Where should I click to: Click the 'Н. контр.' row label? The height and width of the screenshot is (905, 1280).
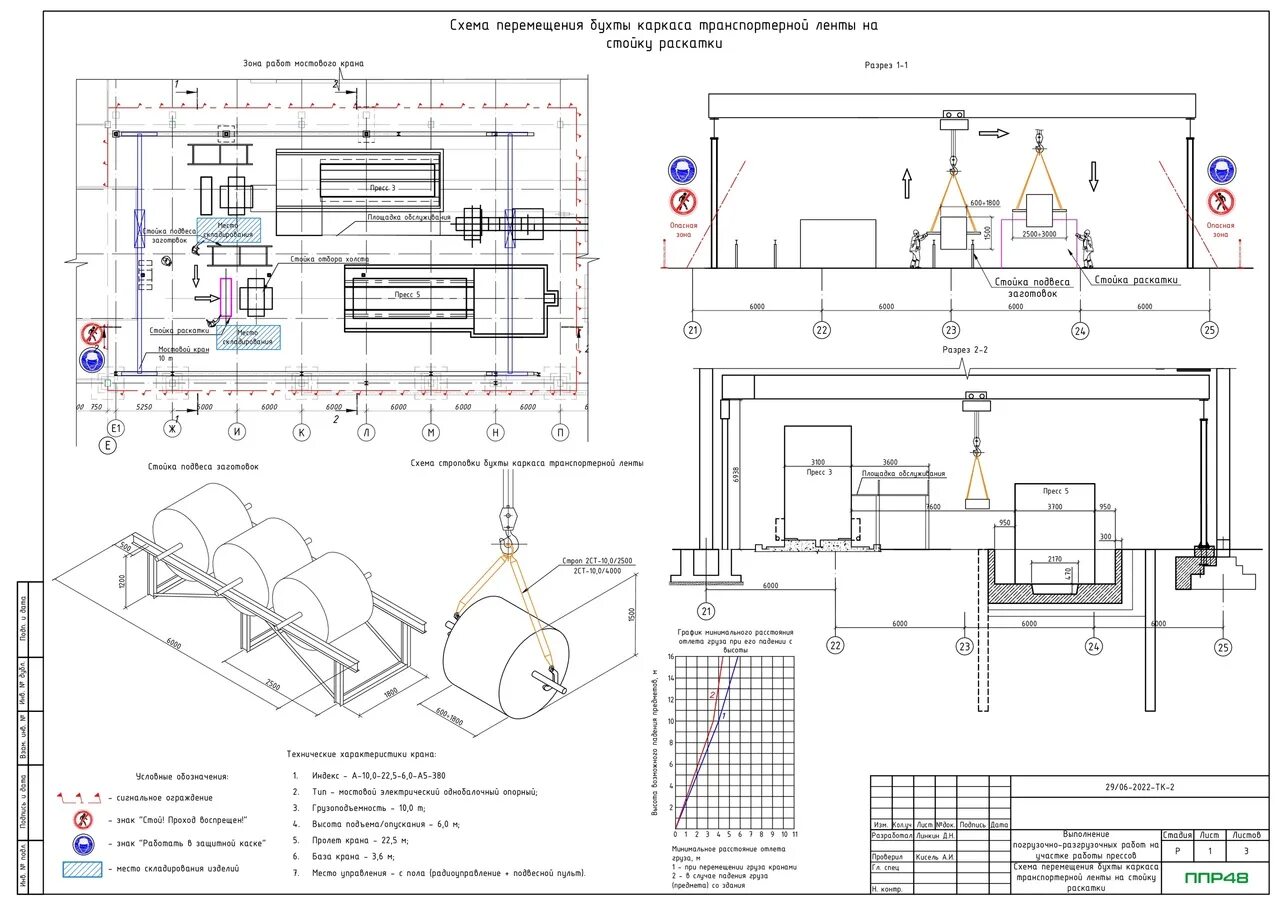pos(886,888)
